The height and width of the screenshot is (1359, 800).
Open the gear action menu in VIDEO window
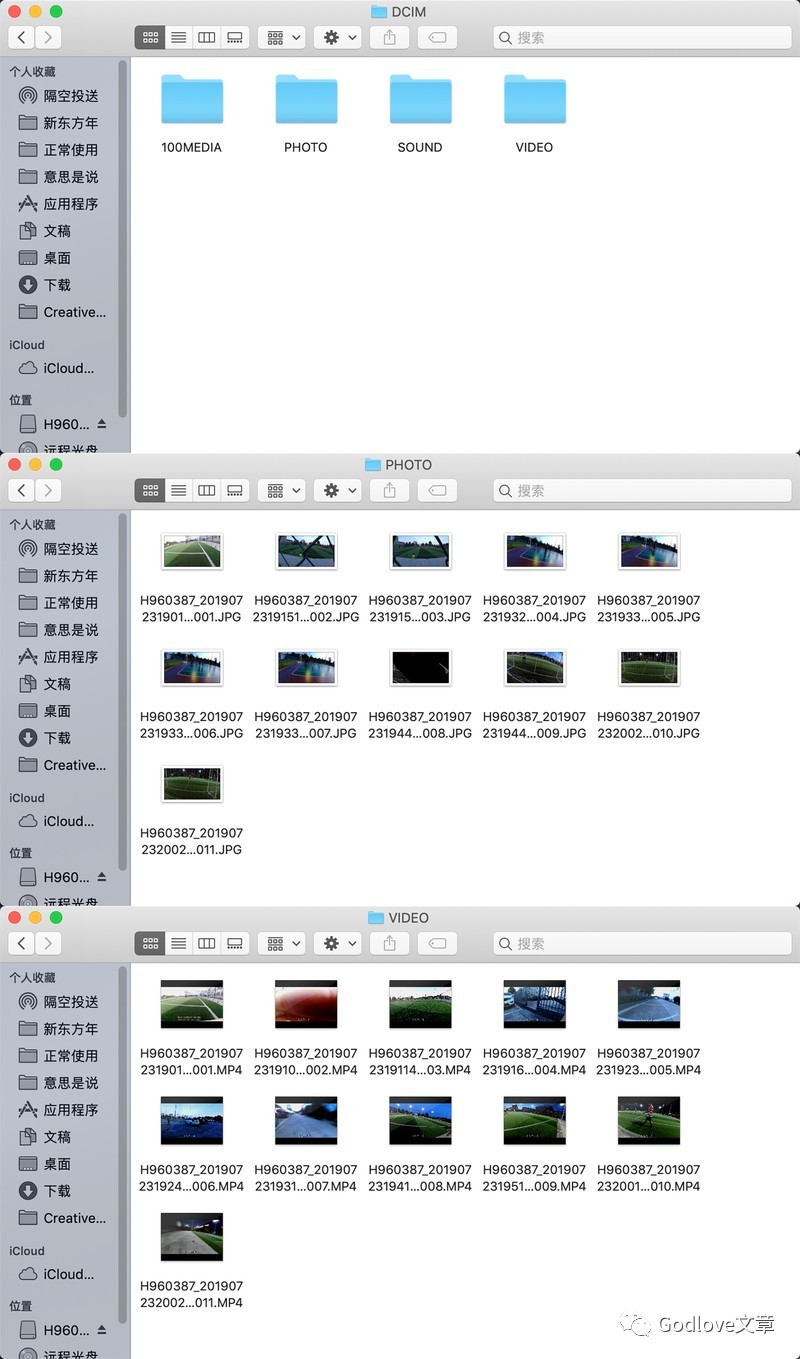tap(338, 944)
